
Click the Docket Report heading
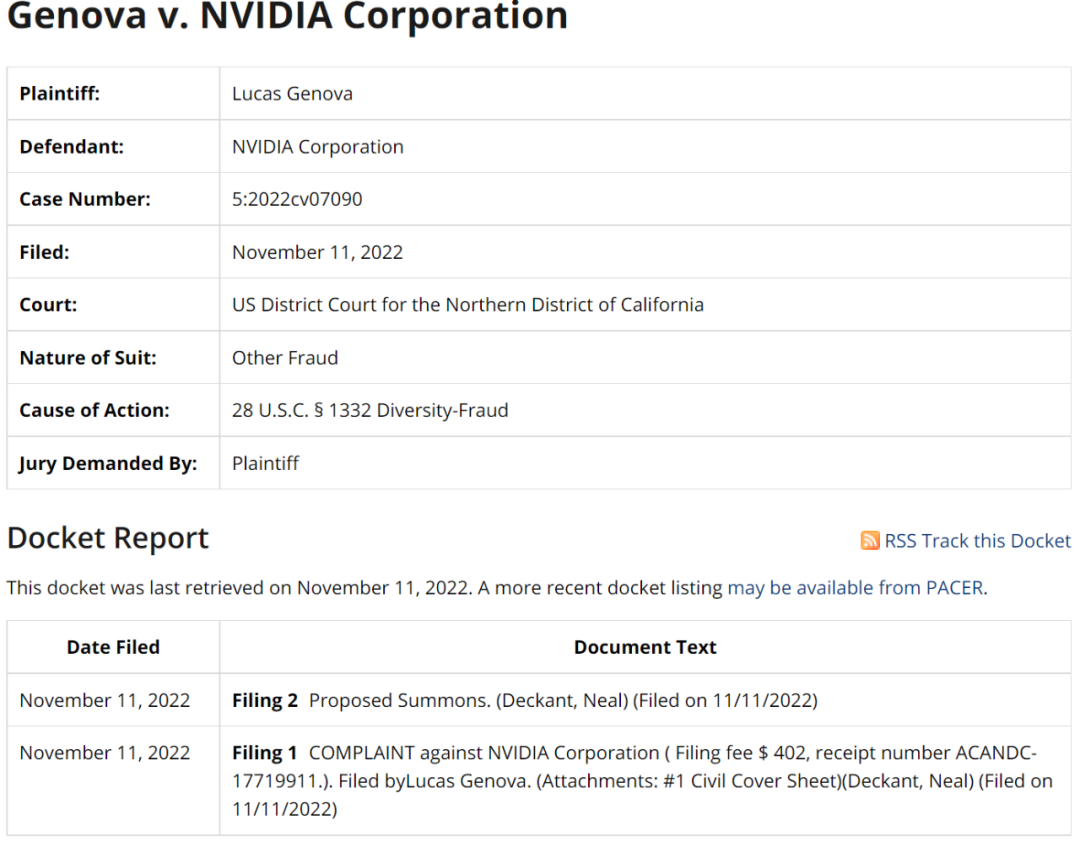click(108, 538)
